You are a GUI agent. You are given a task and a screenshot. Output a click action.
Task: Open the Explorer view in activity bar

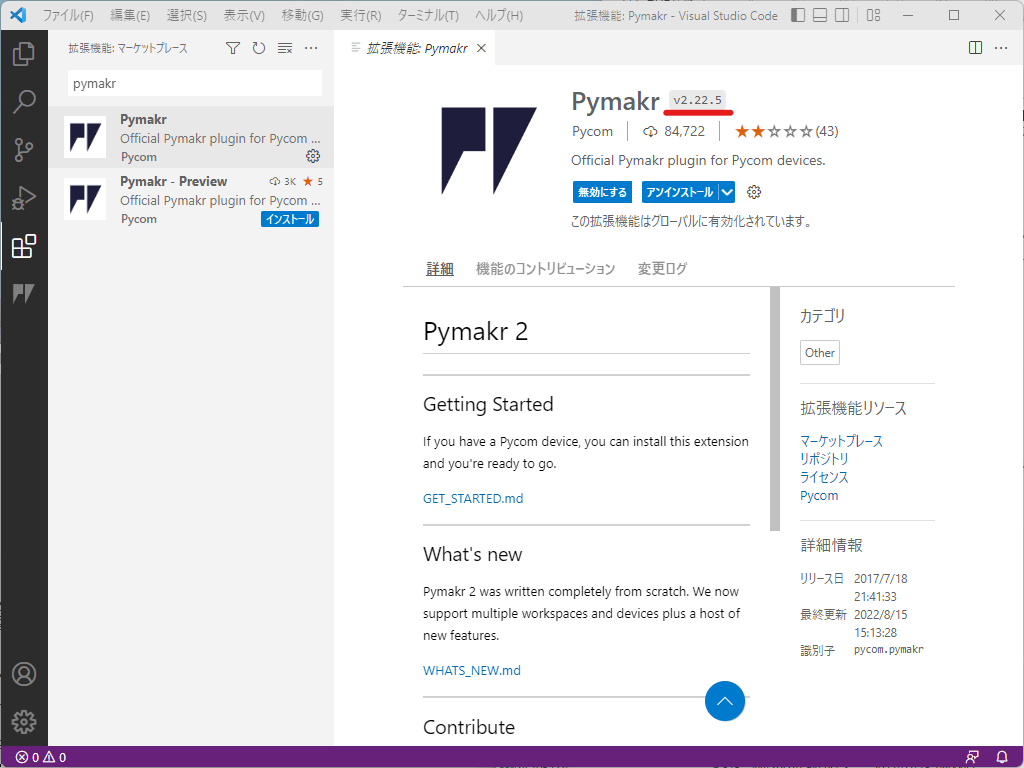(x=24, y=54)
